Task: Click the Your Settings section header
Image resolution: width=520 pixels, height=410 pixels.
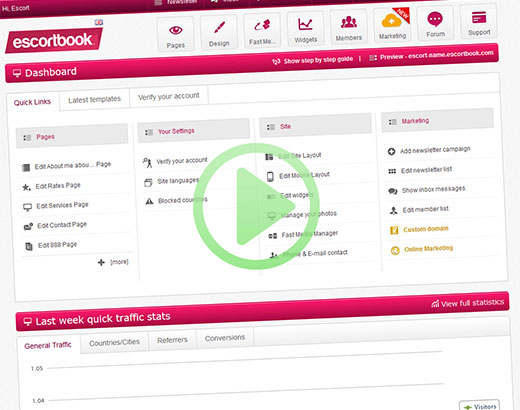Action: 194,130
